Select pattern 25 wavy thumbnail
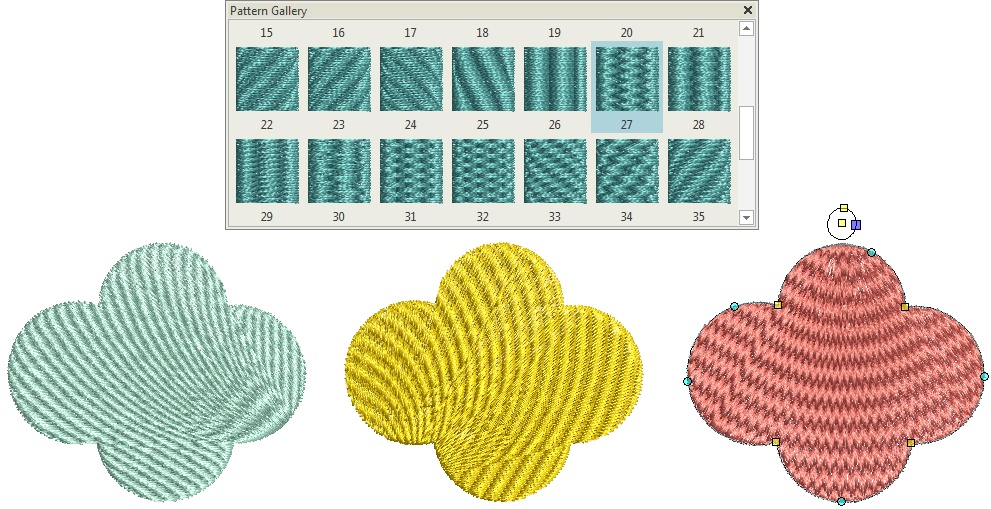The width and height of the screenshot is (991, 509). coord(483,79)
